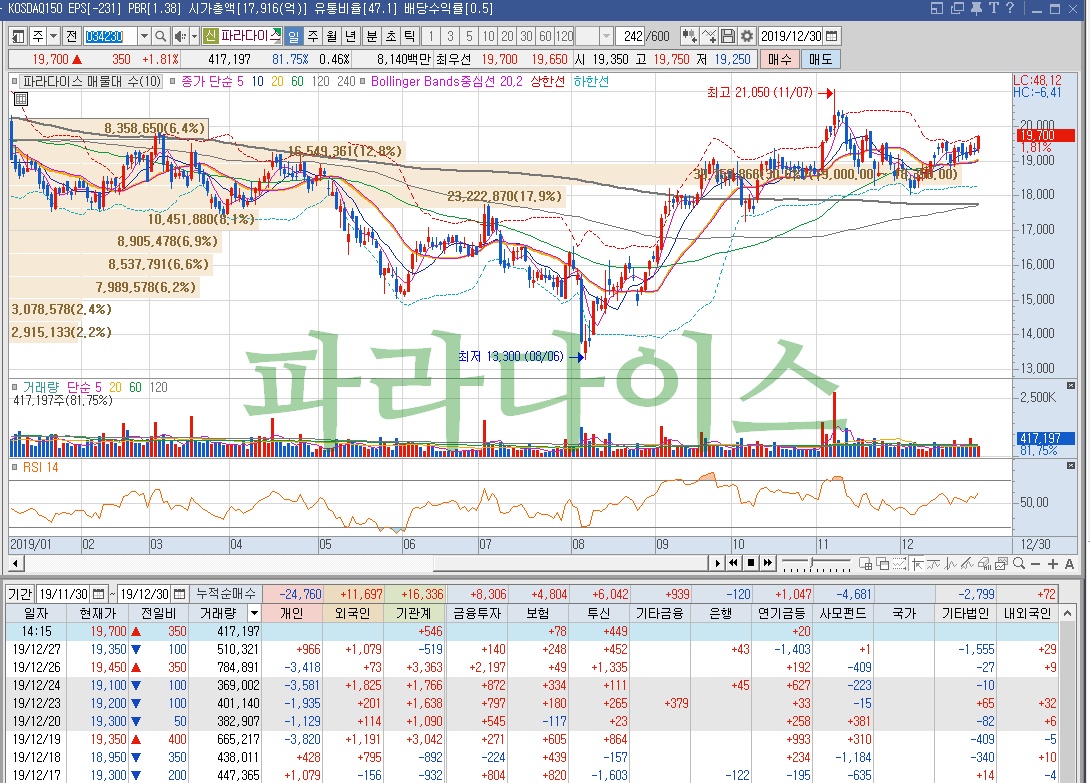The width and height of the screenshot is (1090, 783).
Task: Select the 60 interval button
Action: [x=545, y=36]
